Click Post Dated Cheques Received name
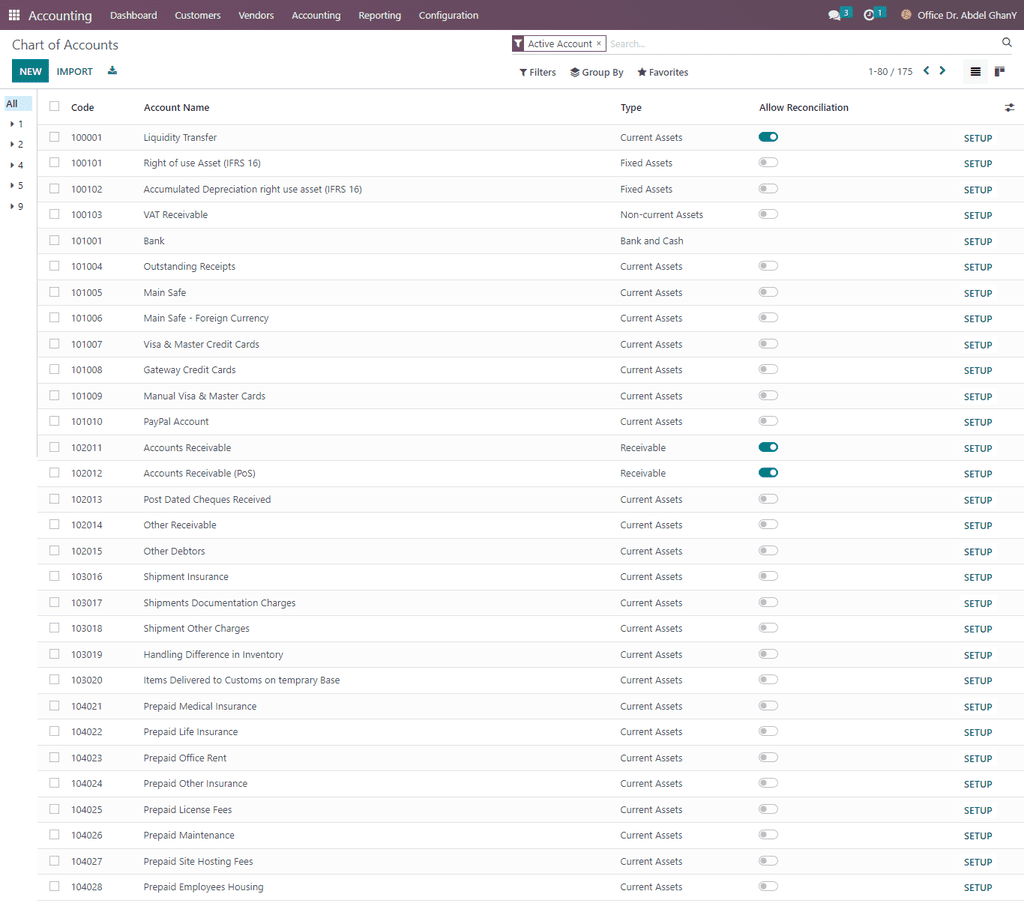Screen dimensions: 1024x903 click(x=207, y=499)
